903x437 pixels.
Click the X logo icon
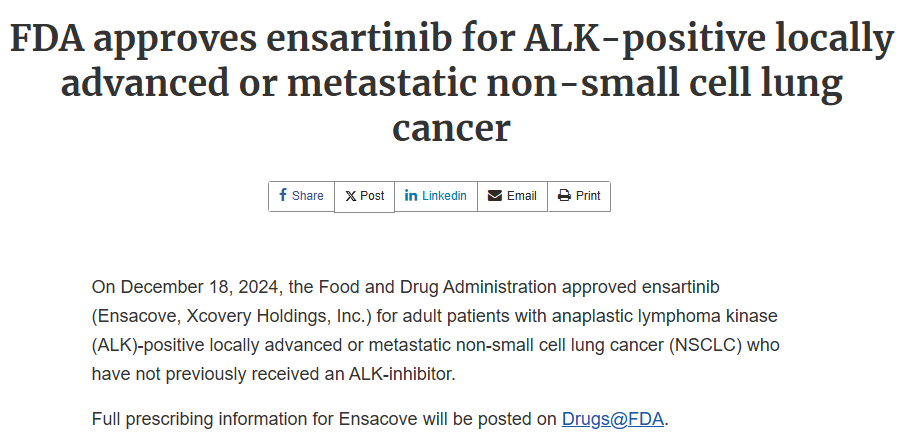[350, 196]
